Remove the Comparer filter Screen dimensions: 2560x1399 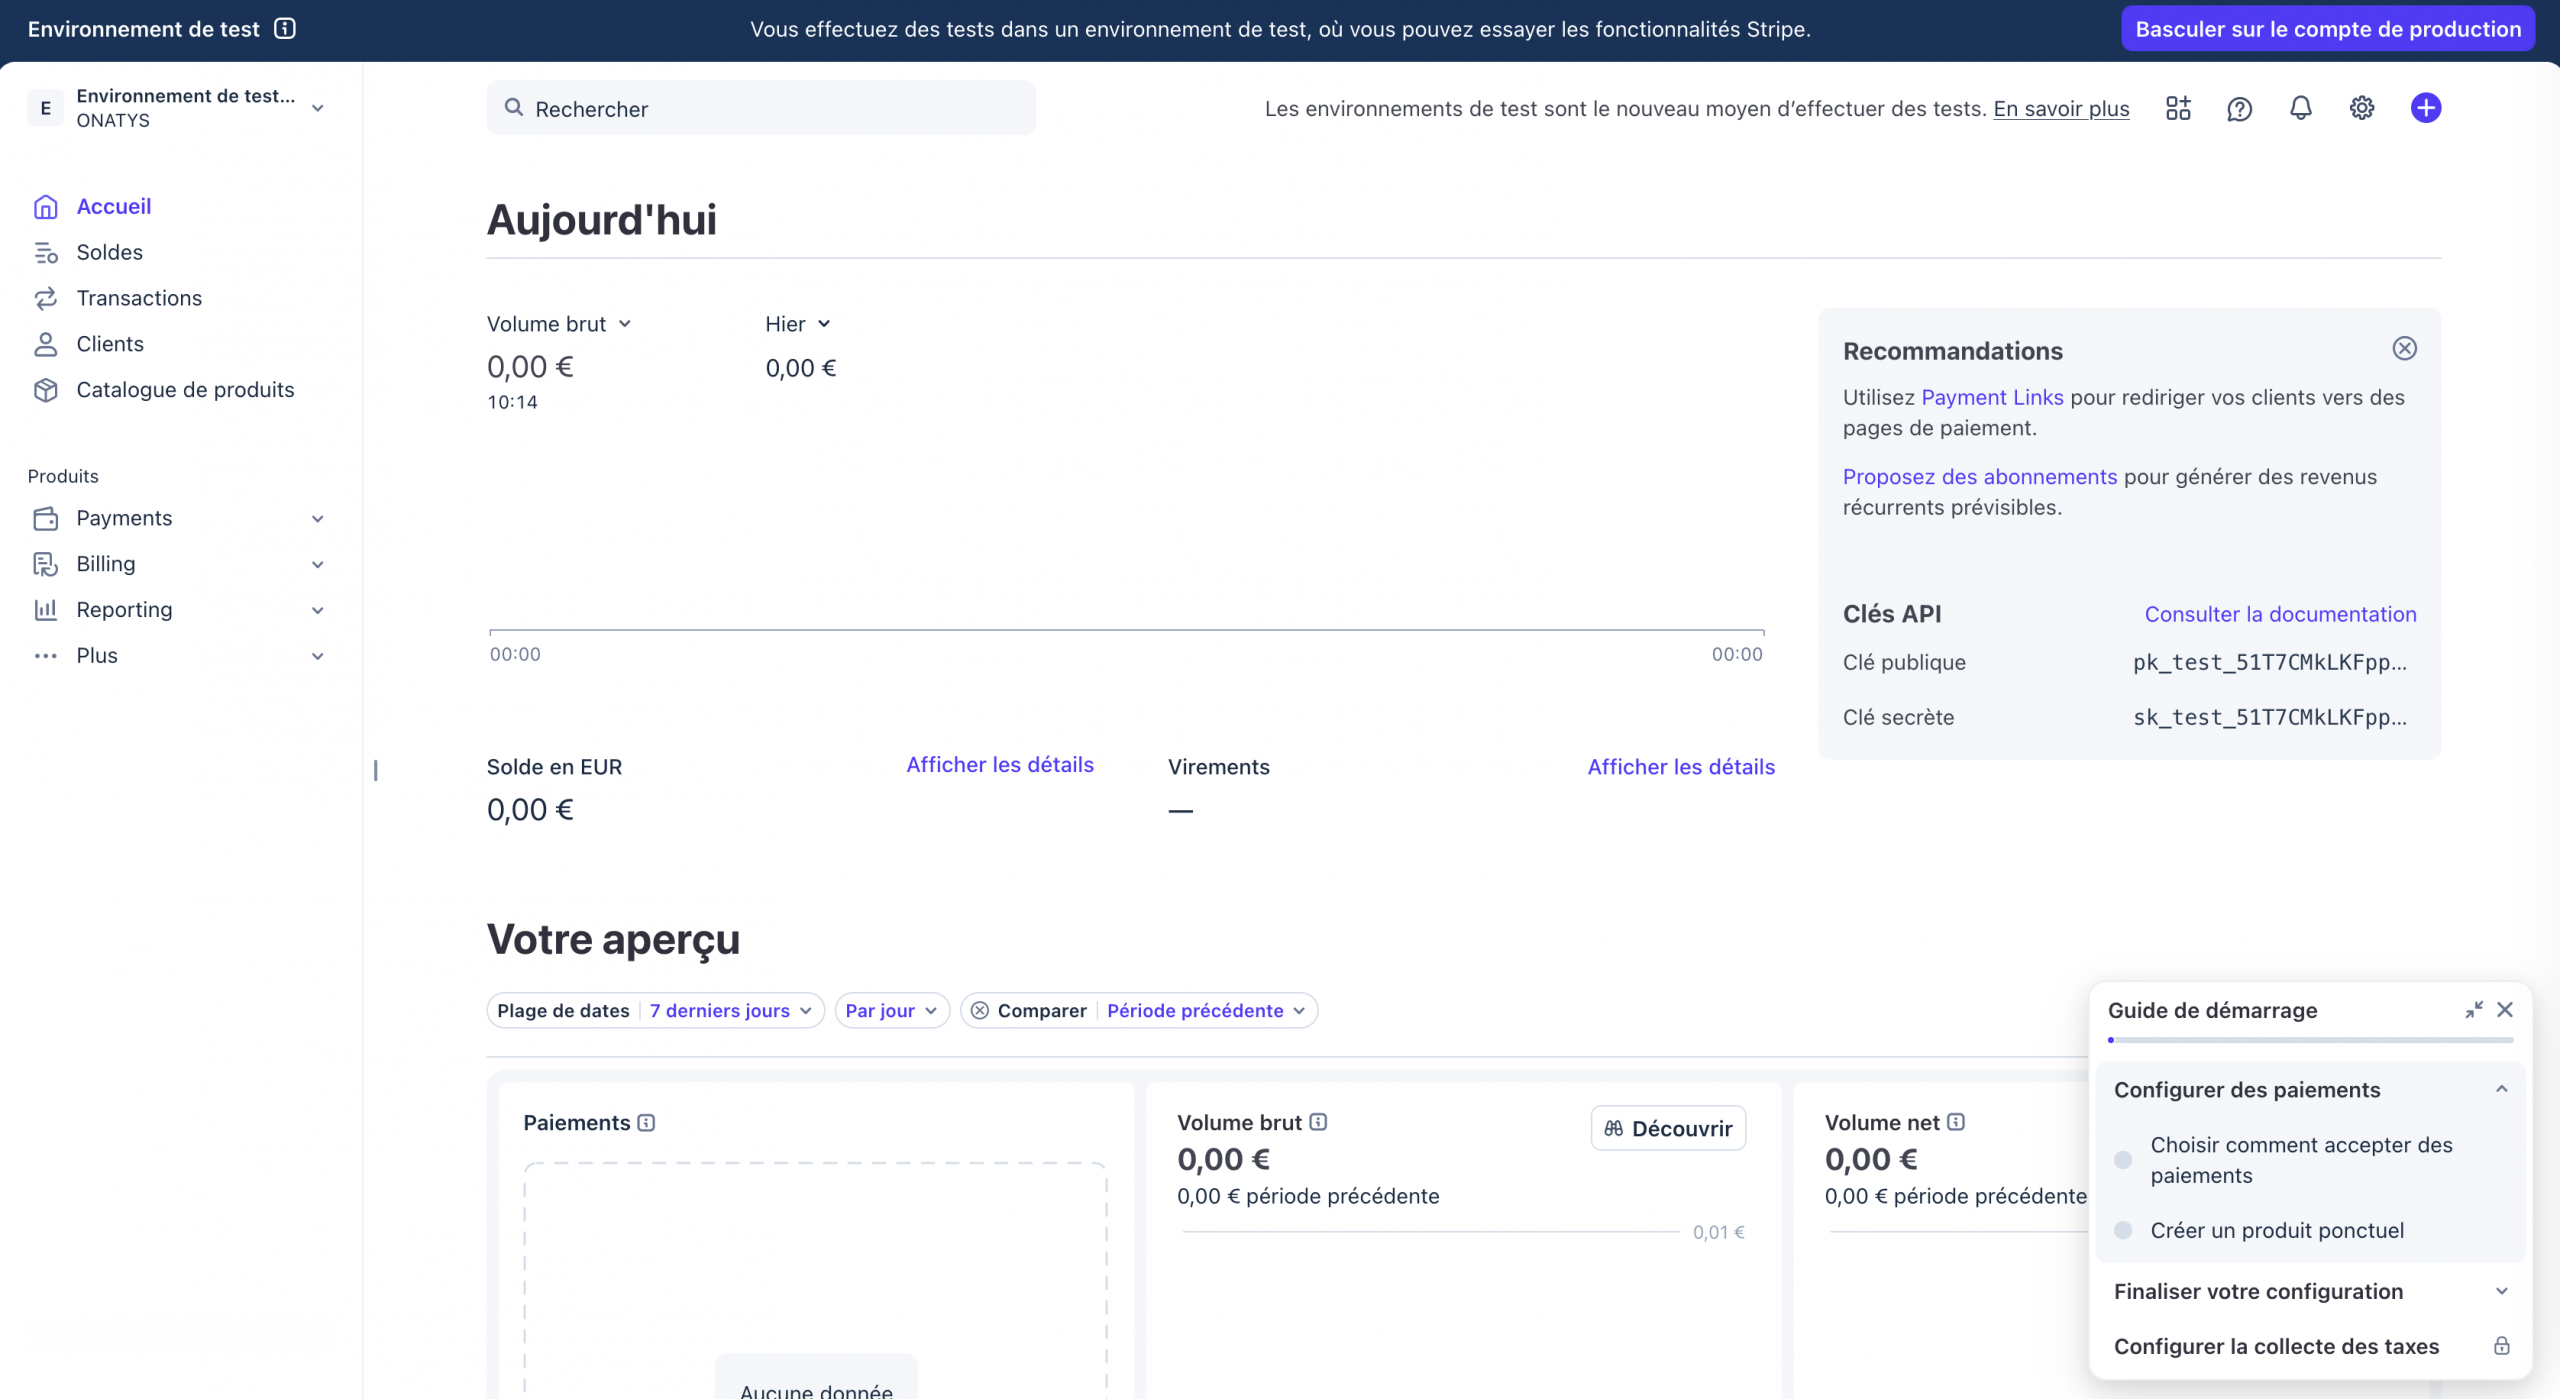coord(980,1011)
